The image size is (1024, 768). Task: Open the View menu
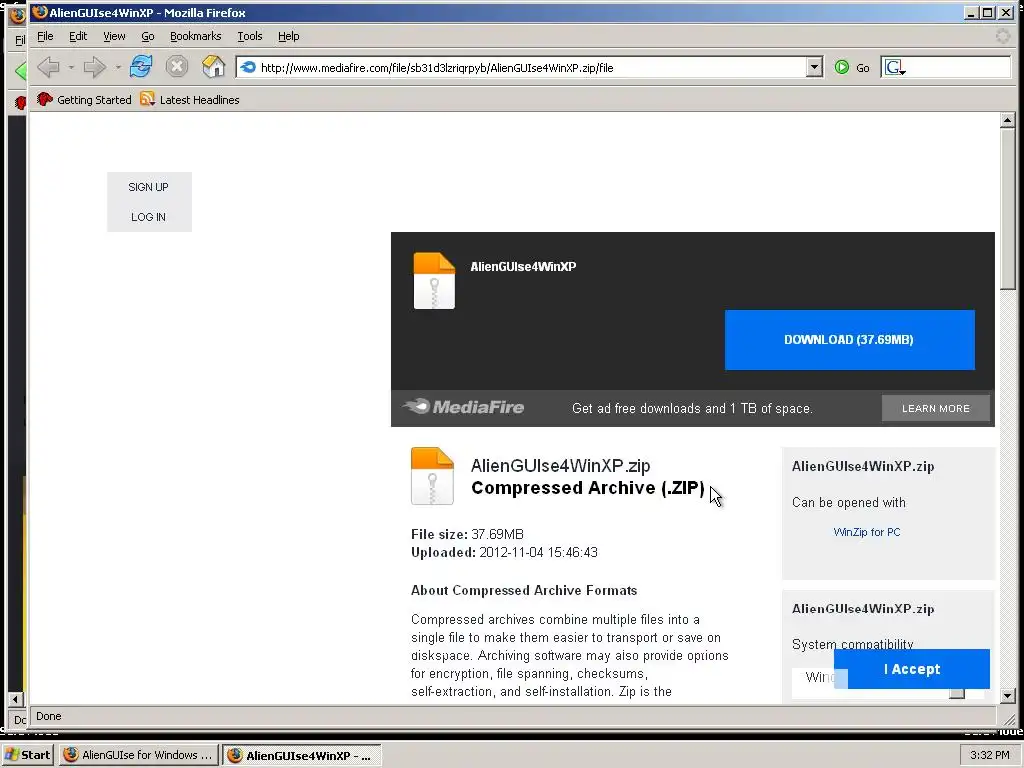point(114,36)
